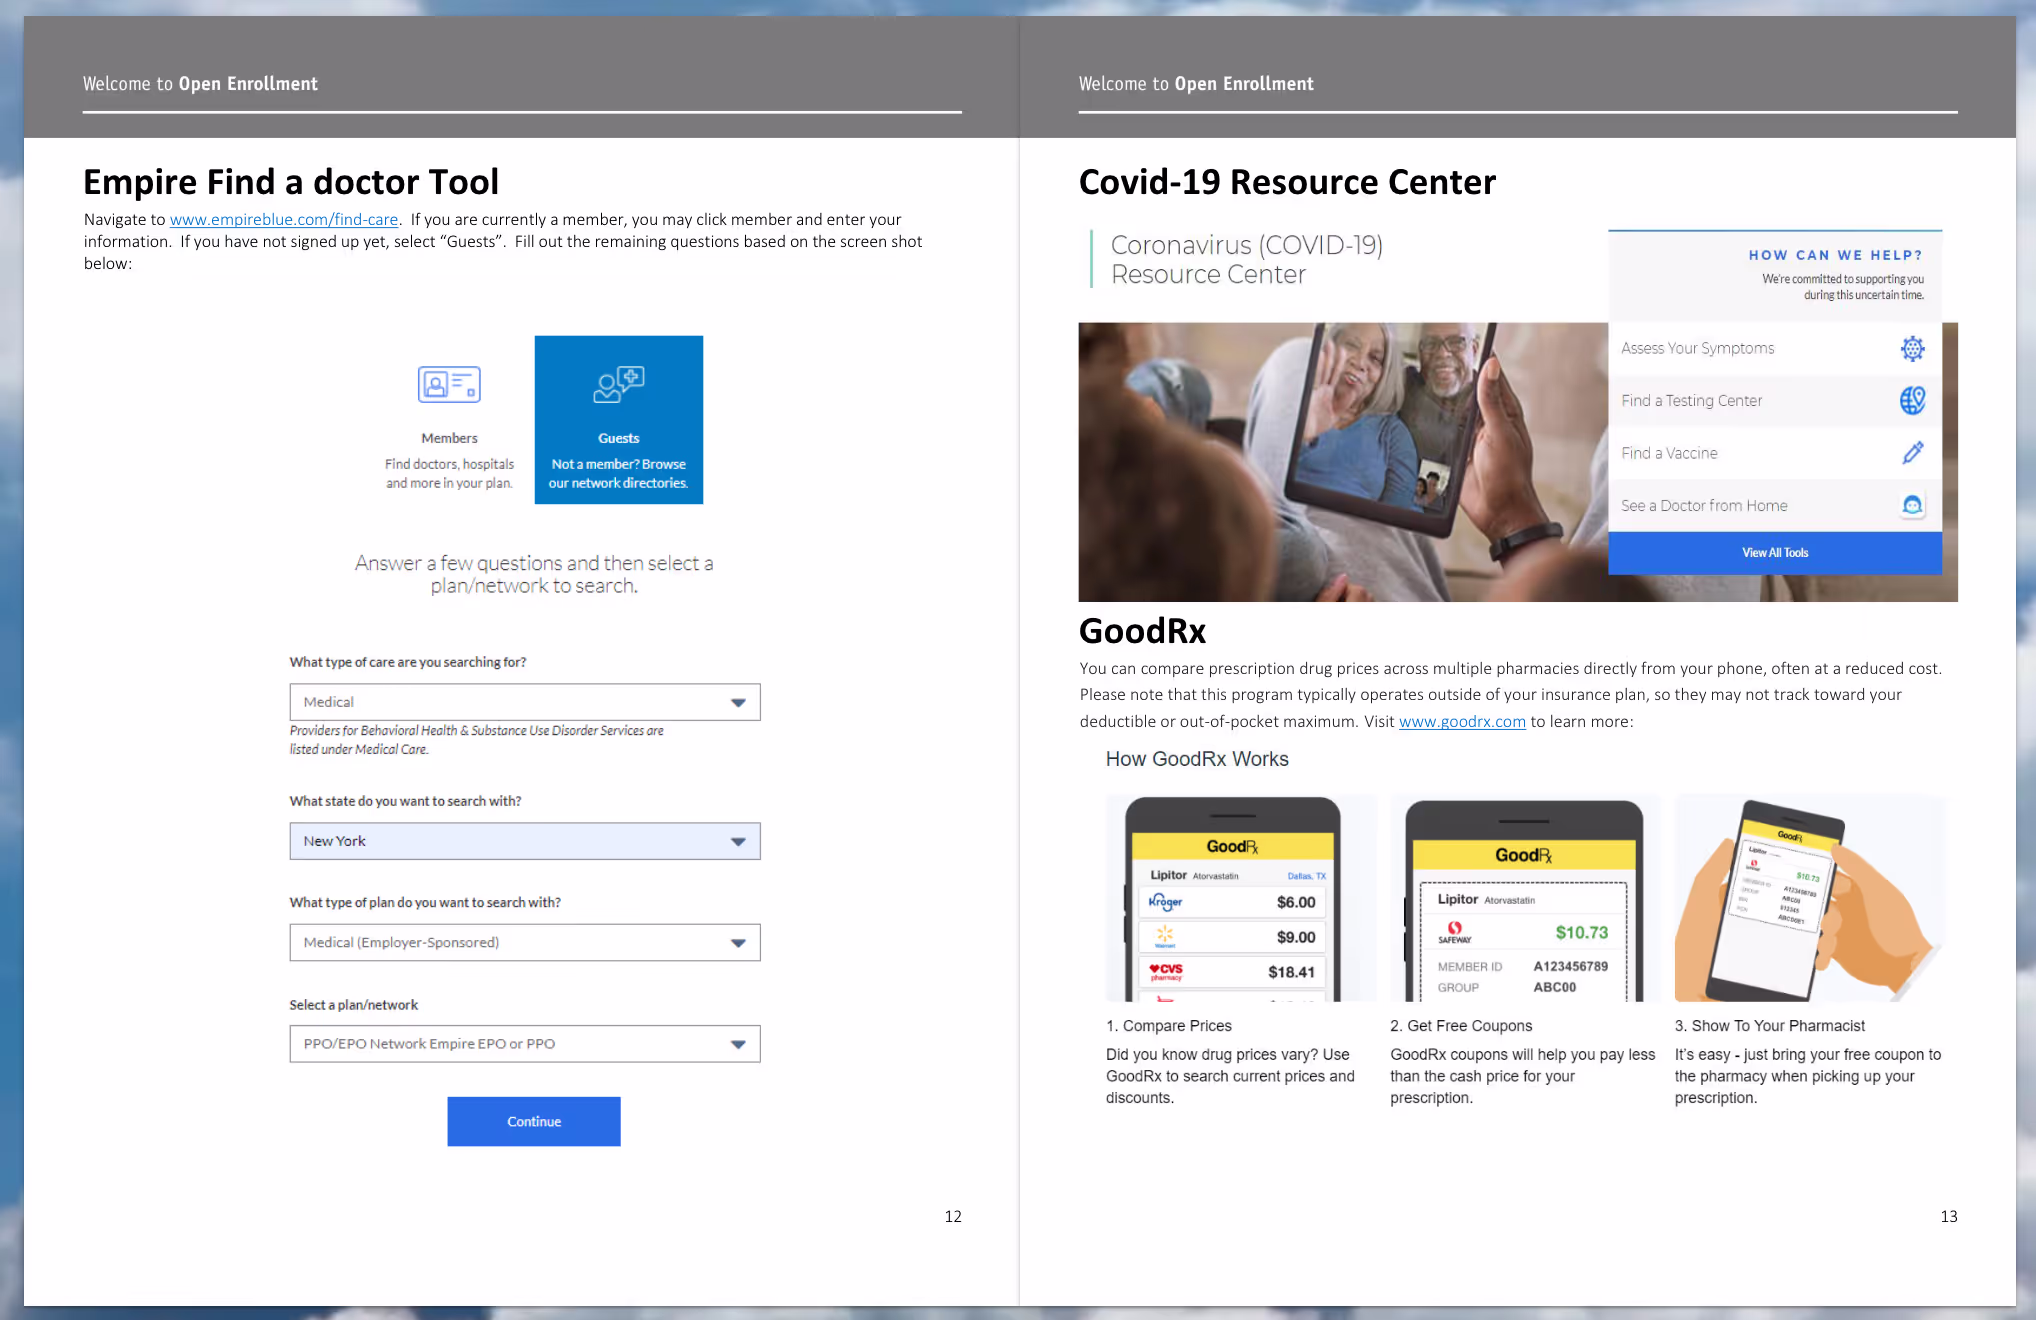This screenshot has height=1320, width=2036.
Task: Click the HOW CAN WE HELP? header
Action: tap(1835, 255)
